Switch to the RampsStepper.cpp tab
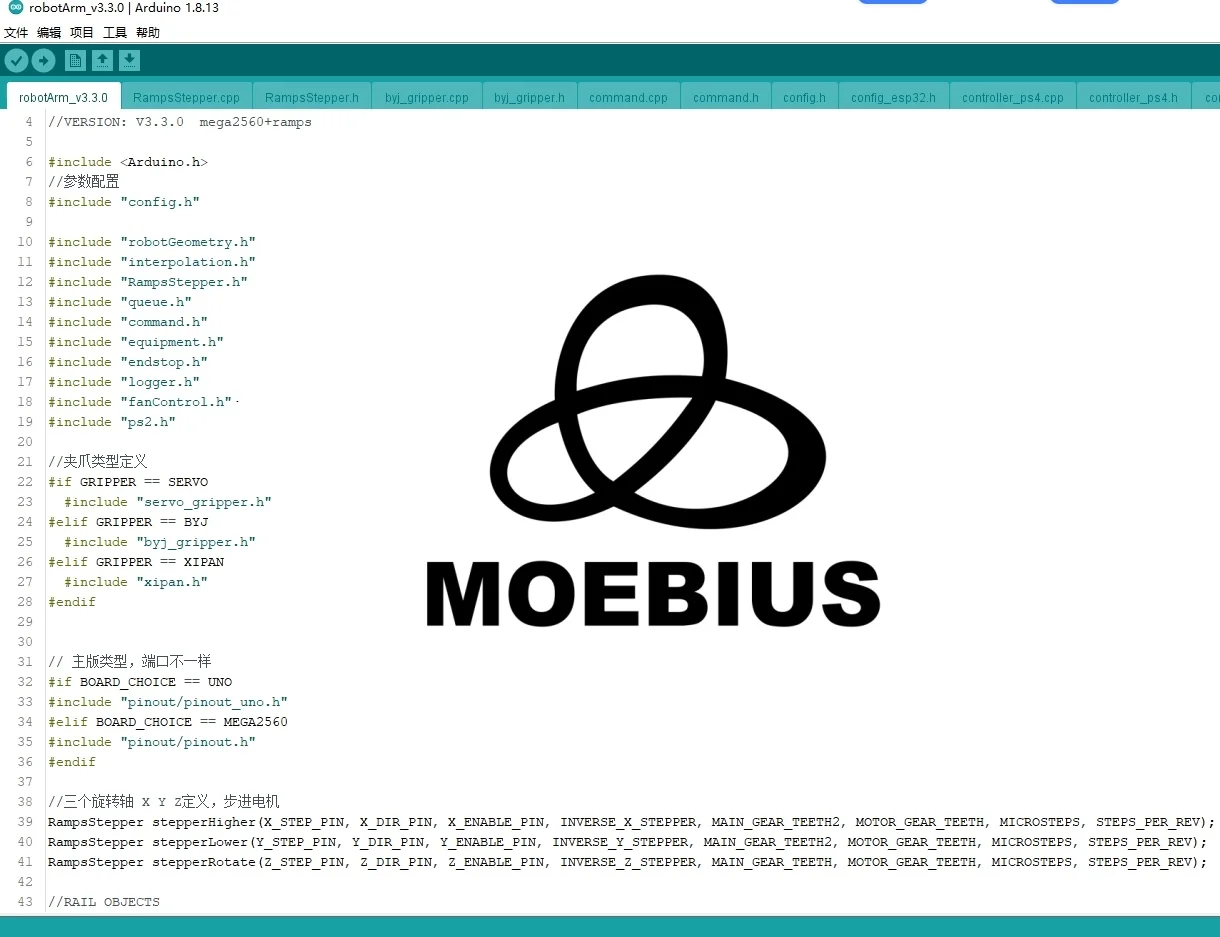This screenshot has height=937, width=1220. (x=187, y=97)
